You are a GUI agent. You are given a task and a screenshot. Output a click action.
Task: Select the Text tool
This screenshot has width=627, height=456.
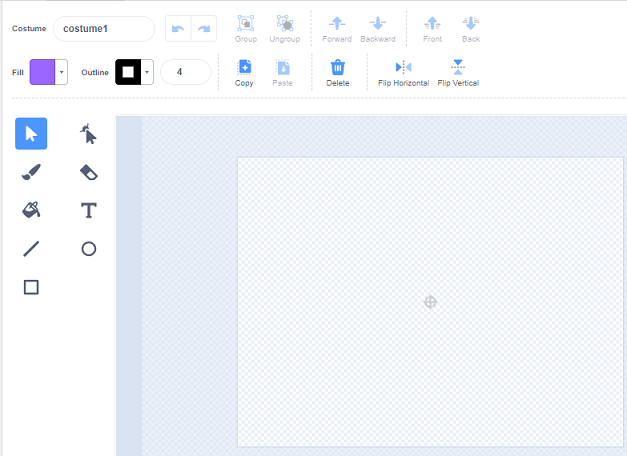tap(88, 210)
